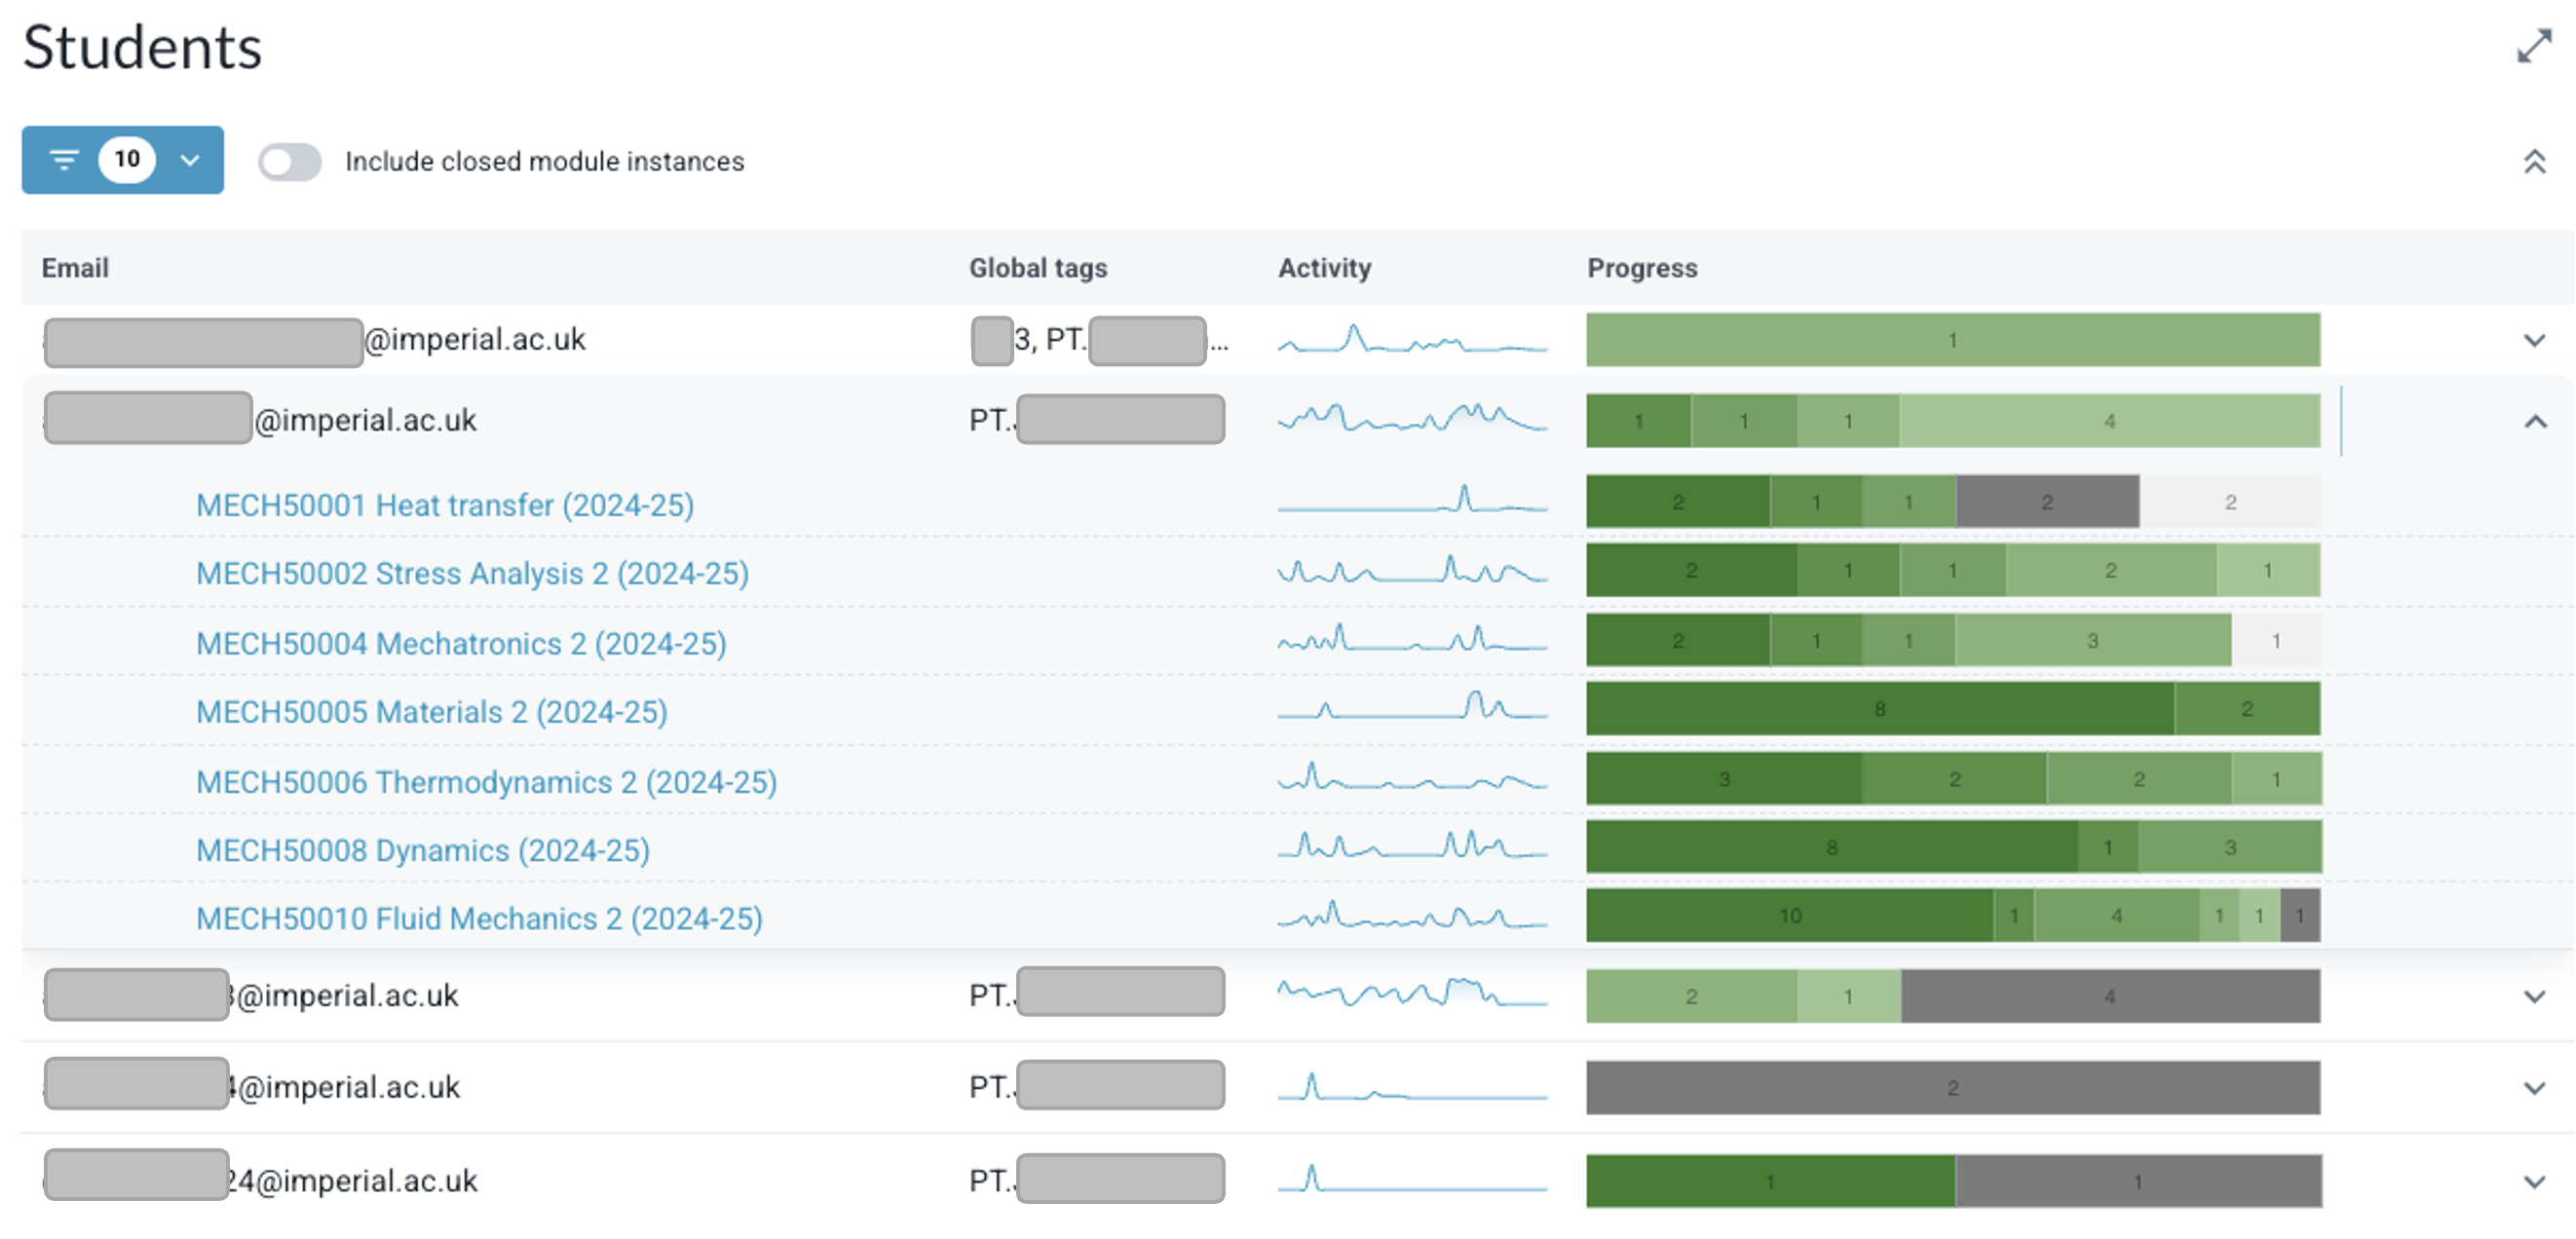Click the activity graph for the first student
2576x1239 pixels.
point(1412,340)
